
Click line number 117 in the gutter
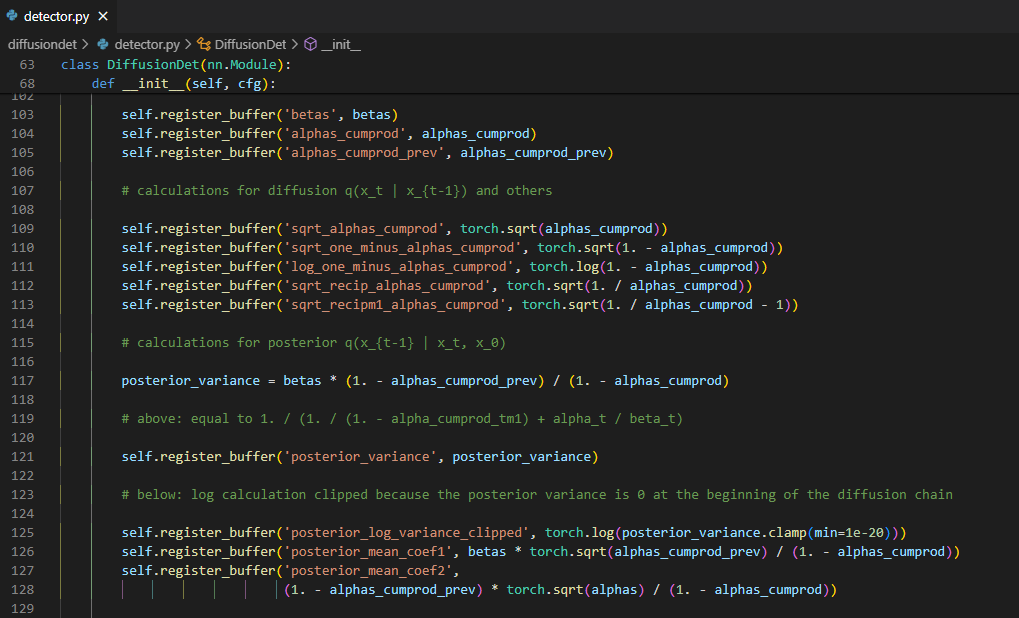22,381
